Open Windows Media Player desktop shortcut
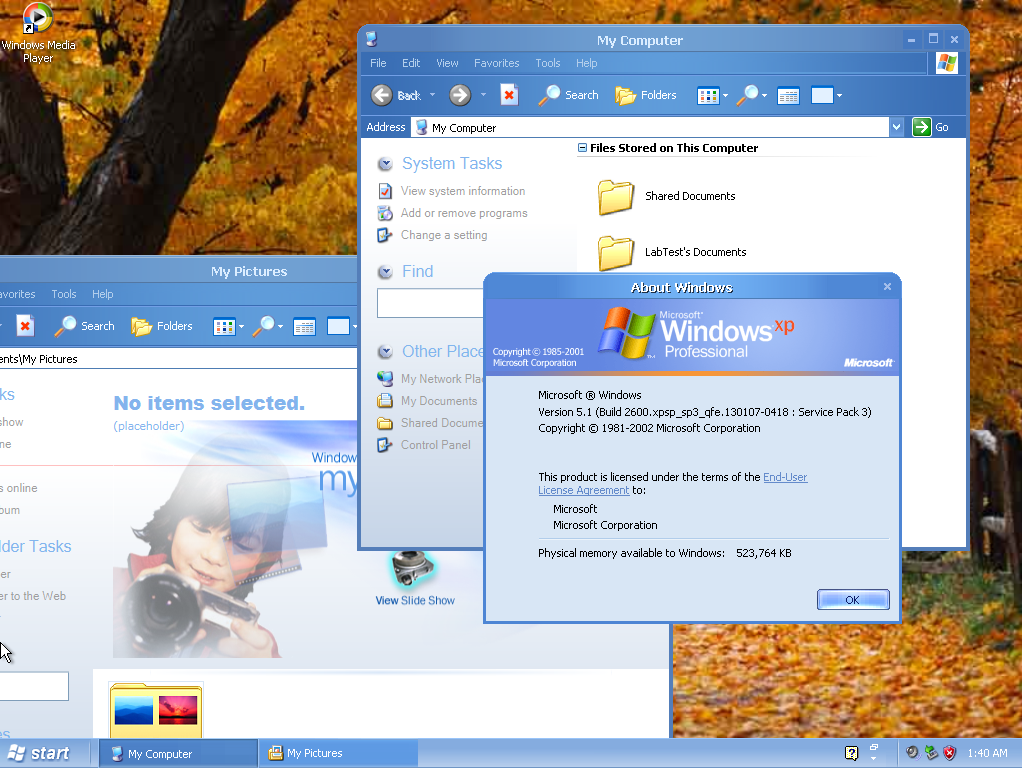 [x=38, y=33]
